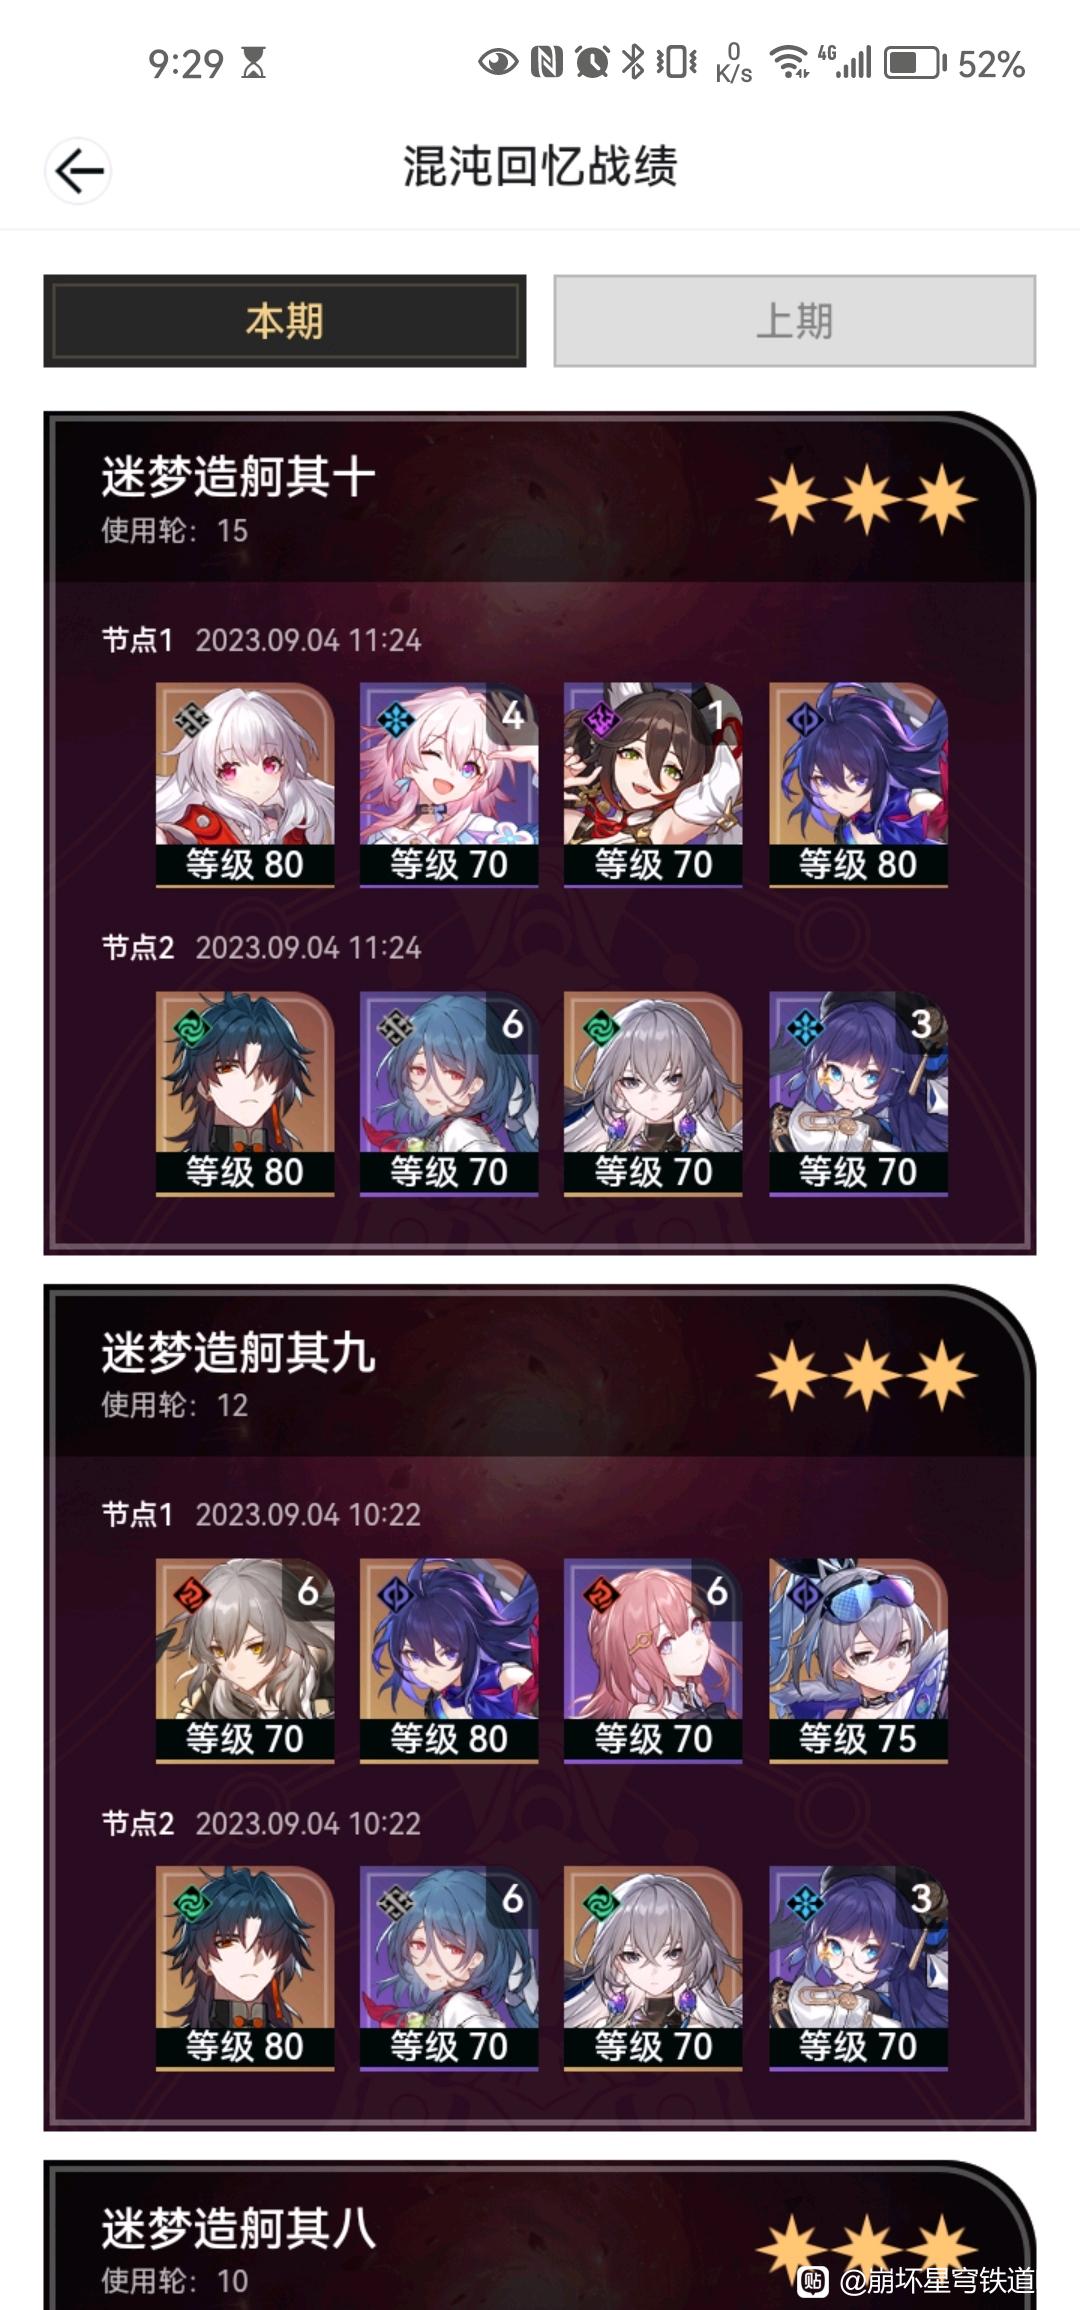This screenshot has width=1080, height=2310.
Task: Open the pink-haired eidolon 6 character in 其九
Action: 653,1660
